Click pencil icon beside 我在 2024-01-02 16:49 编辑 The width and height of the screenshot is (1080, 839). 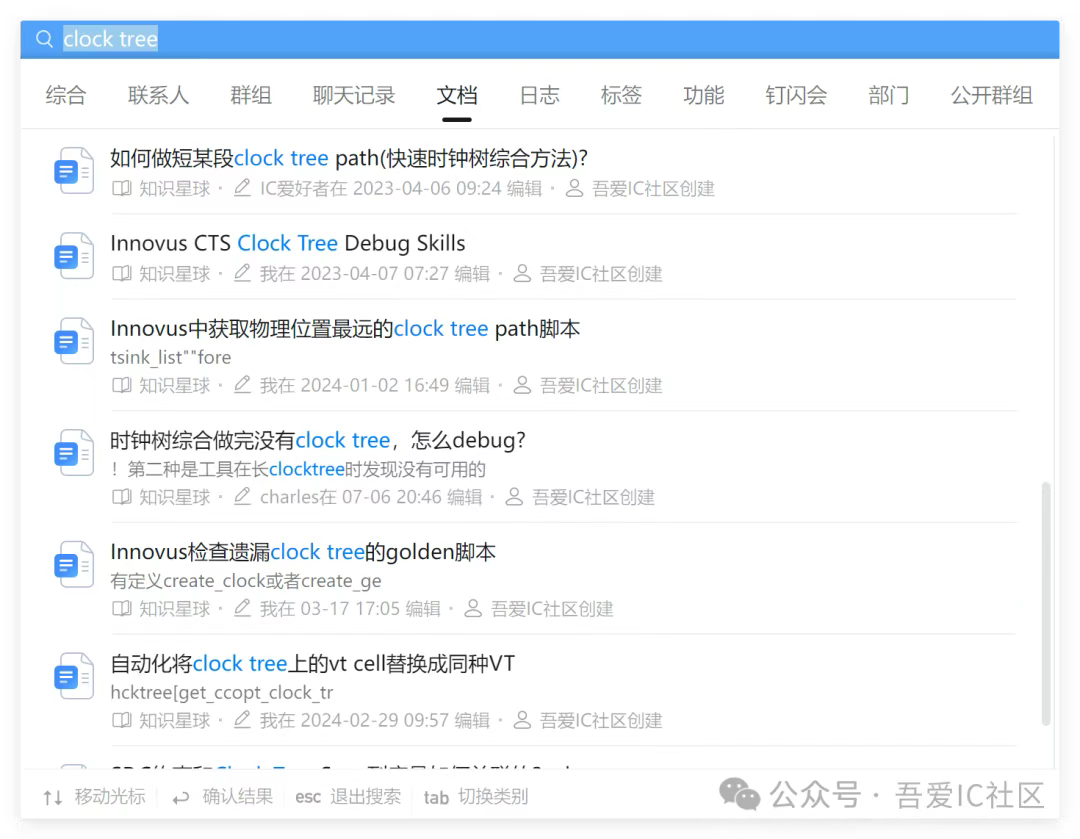(242, 384)
